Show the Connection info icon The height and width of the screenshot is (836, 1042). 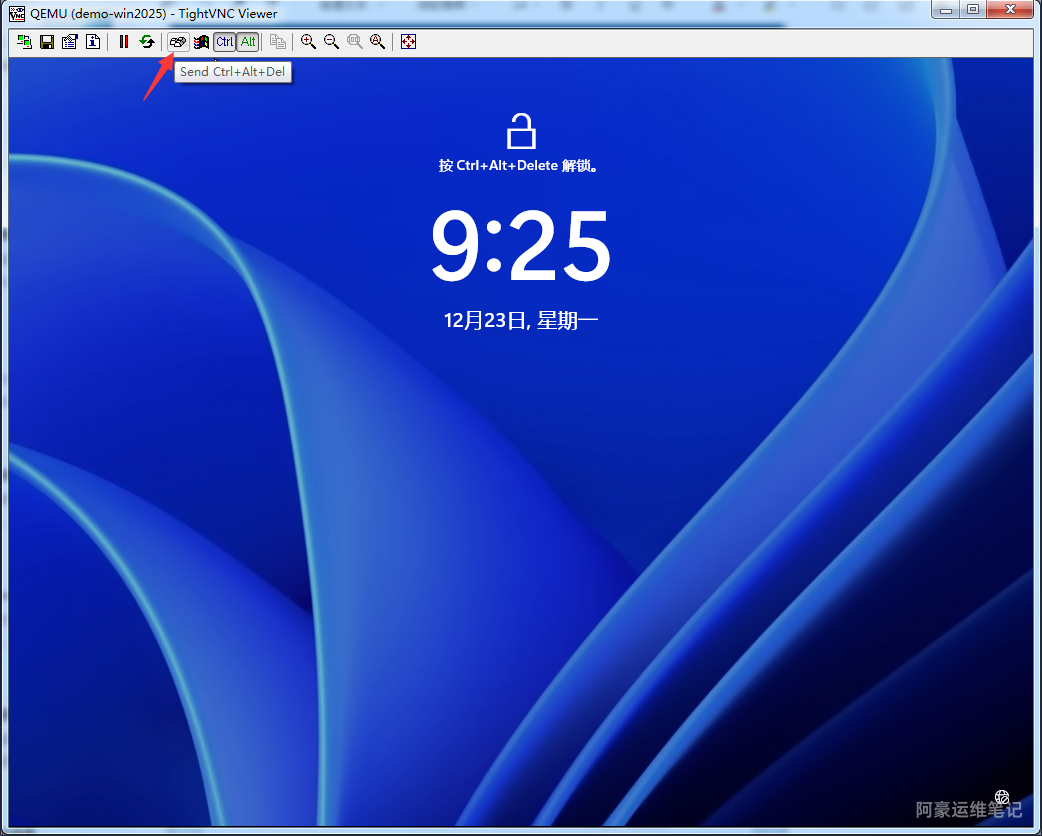pyautogui.click(x=92, y=42)
